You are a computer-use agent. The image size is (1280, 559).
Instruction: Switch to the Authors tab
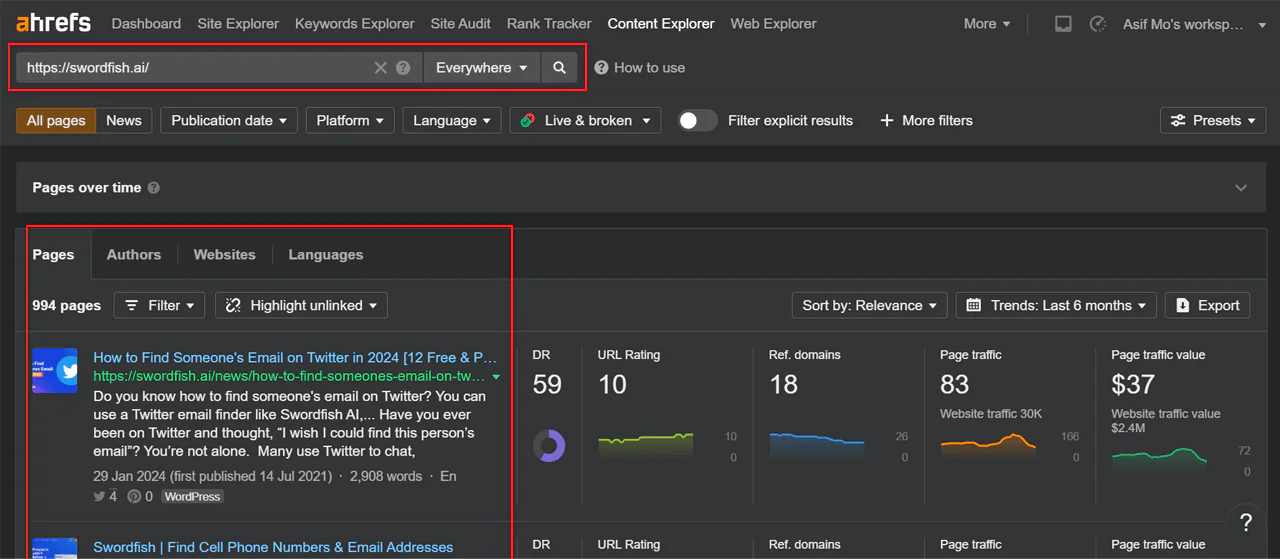pyautogui.click(x=134, y=255)
